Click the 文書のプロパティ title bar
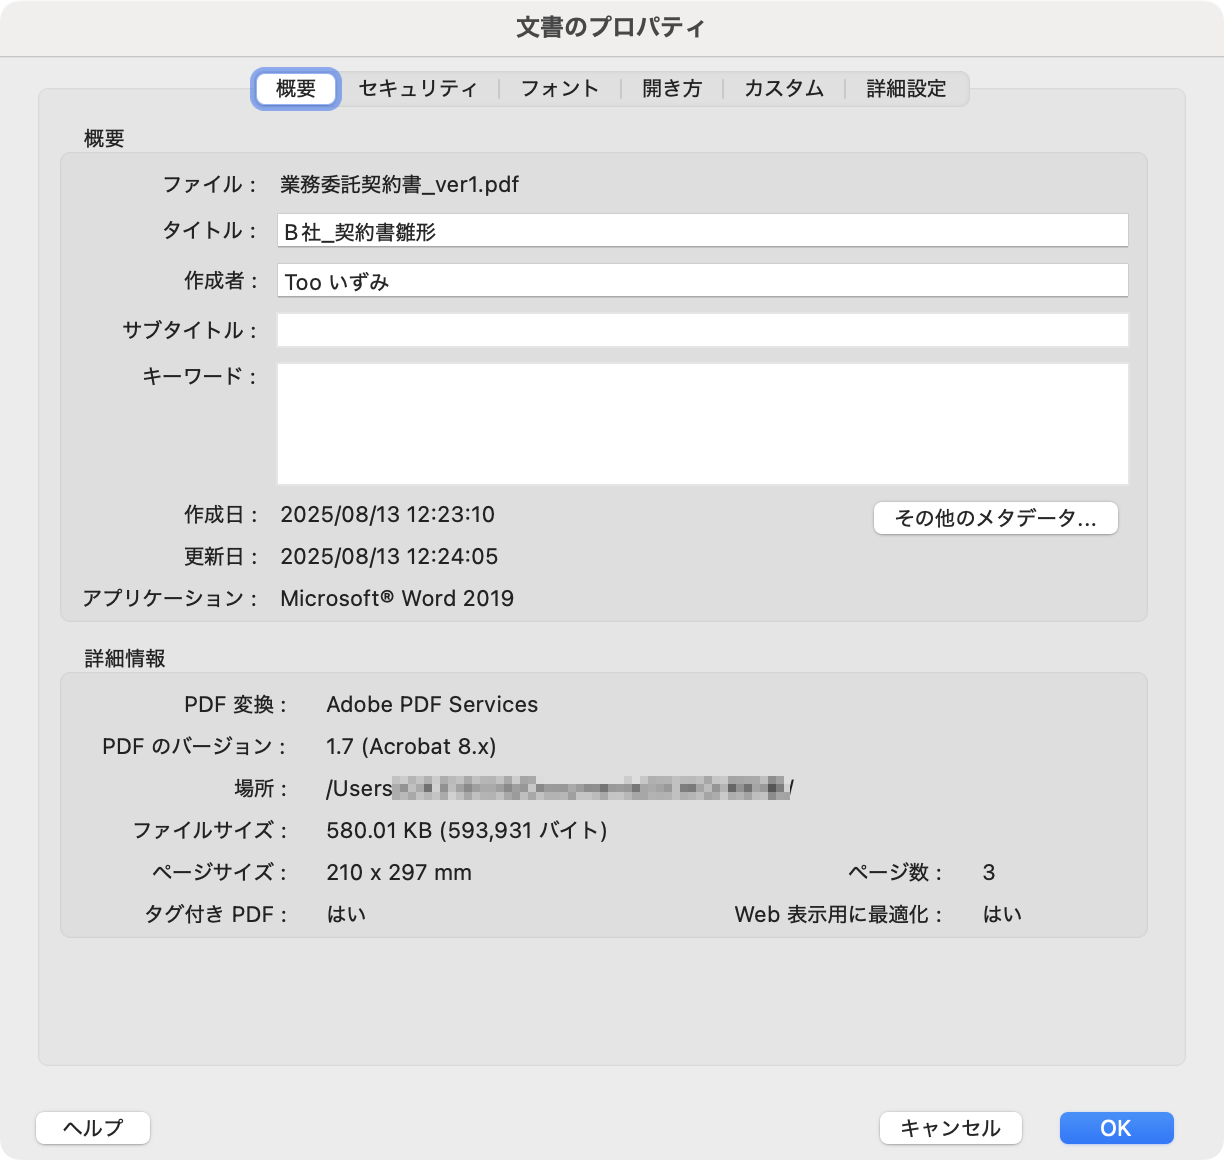Viewport: 1224px width, 1160px height. (x=611, y=27)
